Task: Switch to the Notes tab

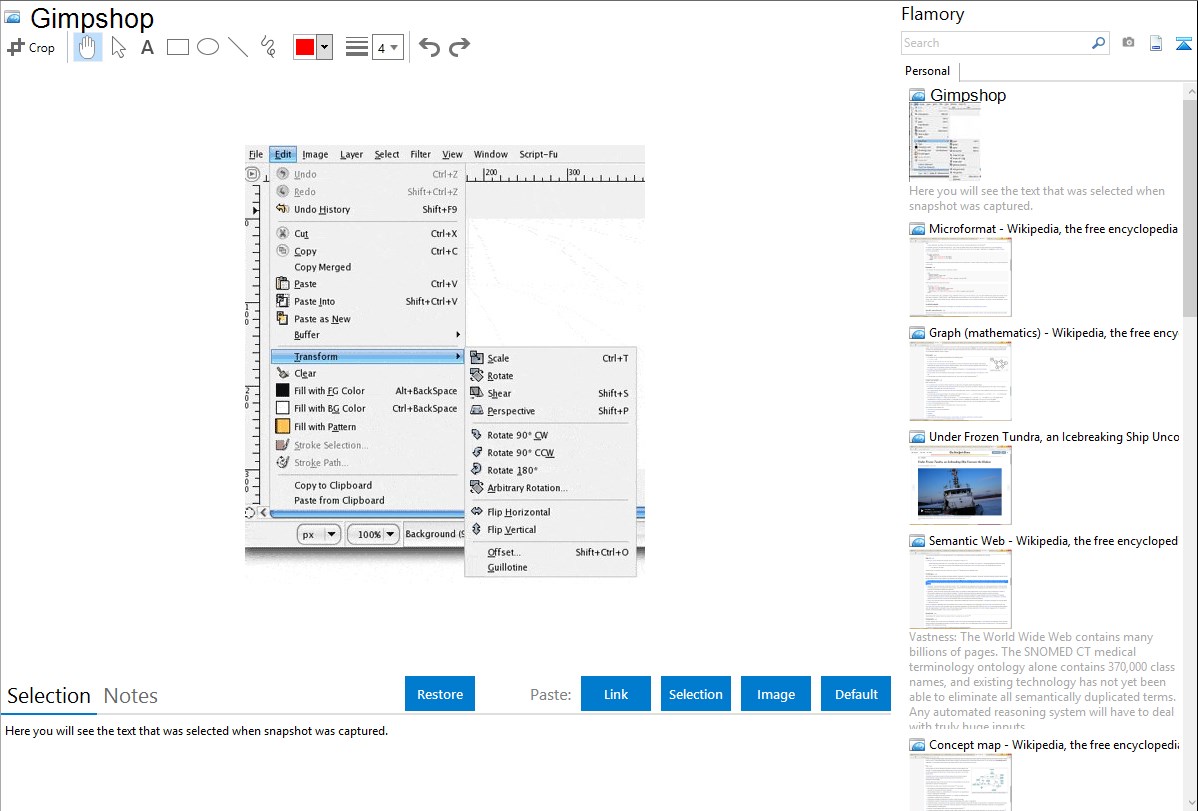Action: tap(131, 696)
